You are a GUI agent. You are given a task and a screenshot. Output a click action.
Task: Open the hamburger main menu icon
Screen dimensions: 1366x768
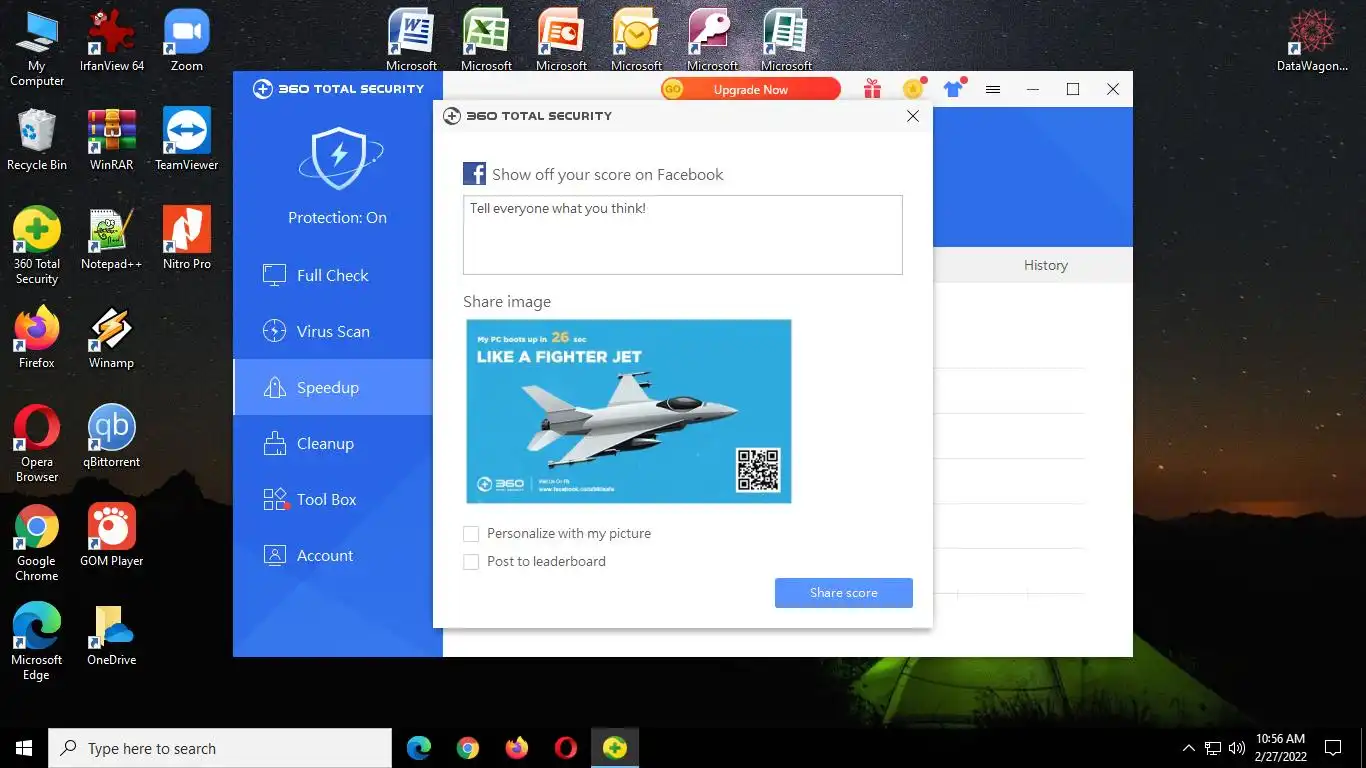(x=993, y=89)
